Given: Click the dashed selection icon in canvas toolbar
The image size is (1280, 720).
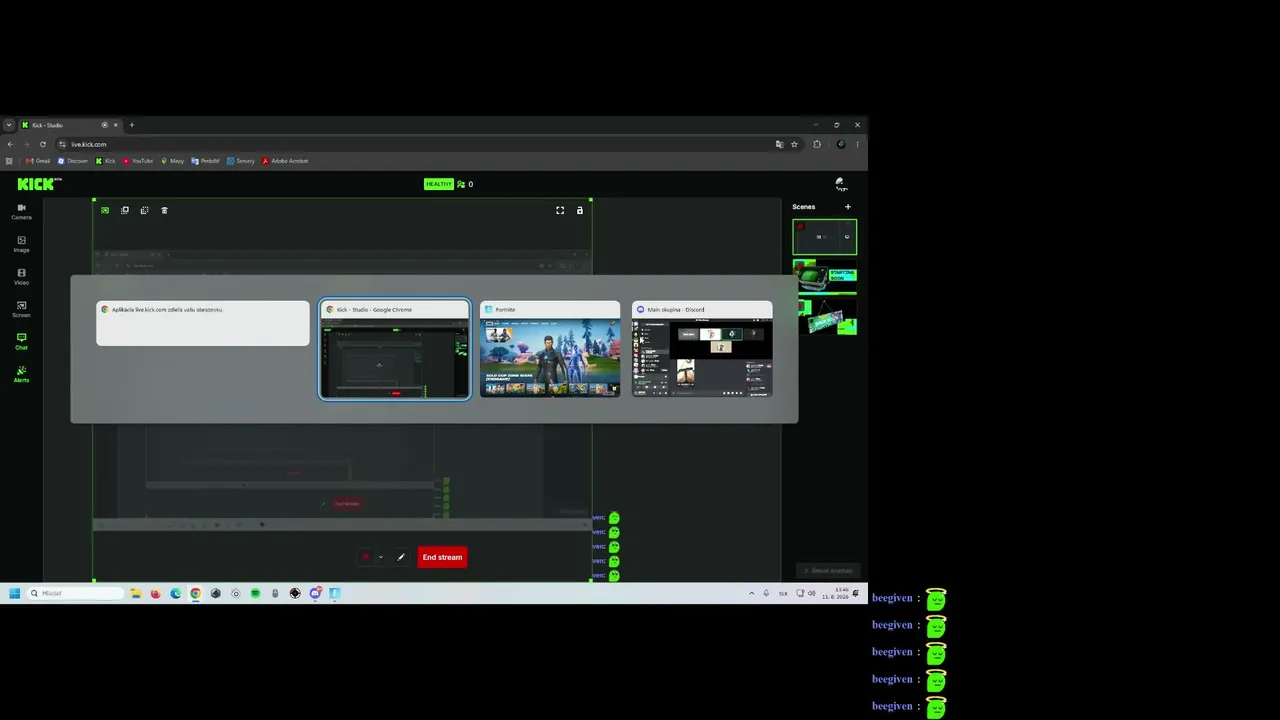Looking at the screenshot, I should point(145,210).
